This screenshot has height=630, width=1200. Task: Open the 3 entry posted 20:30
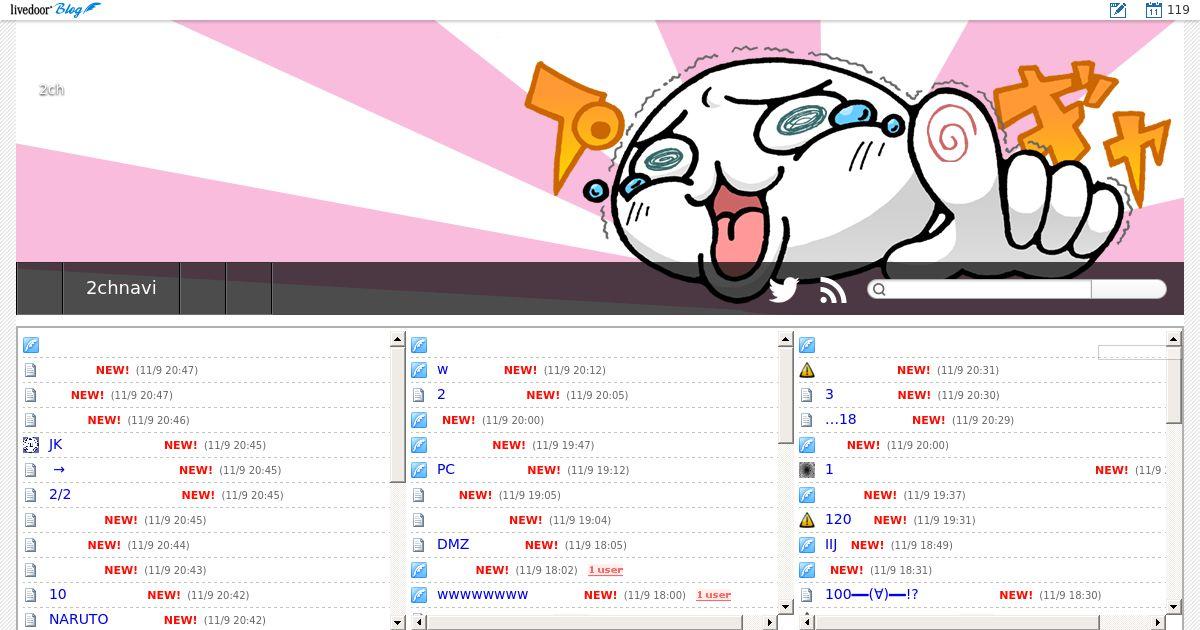point(829,395)
